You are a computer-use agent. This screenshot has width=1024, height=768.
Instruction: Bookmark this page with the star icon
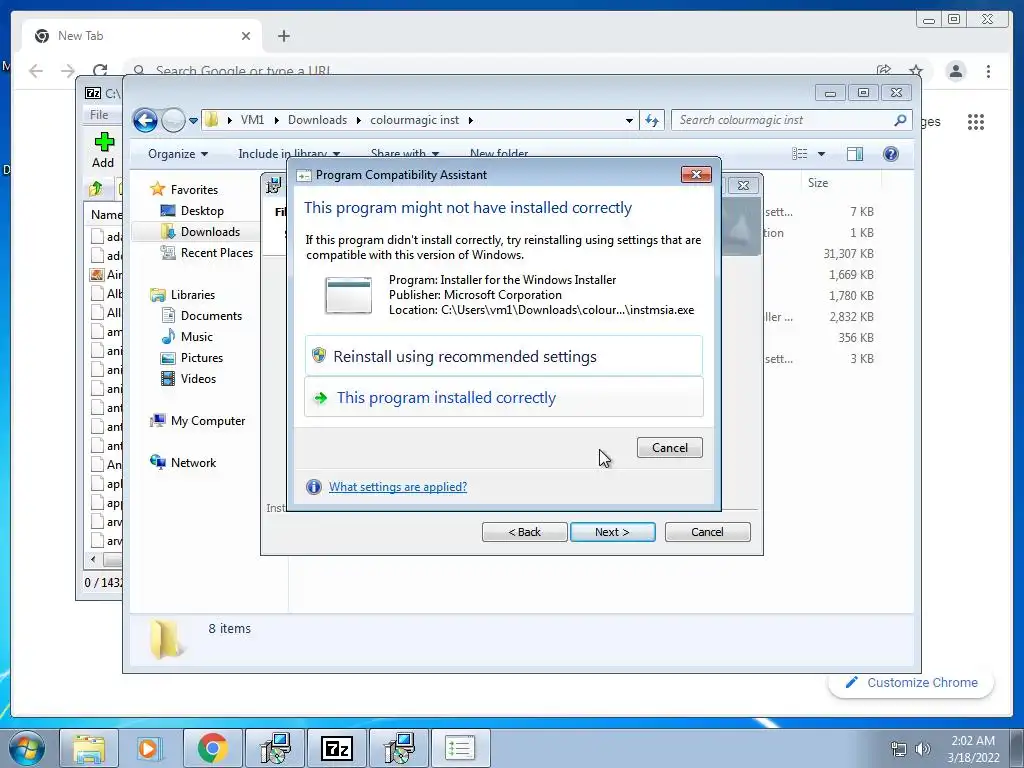point(916,71)
